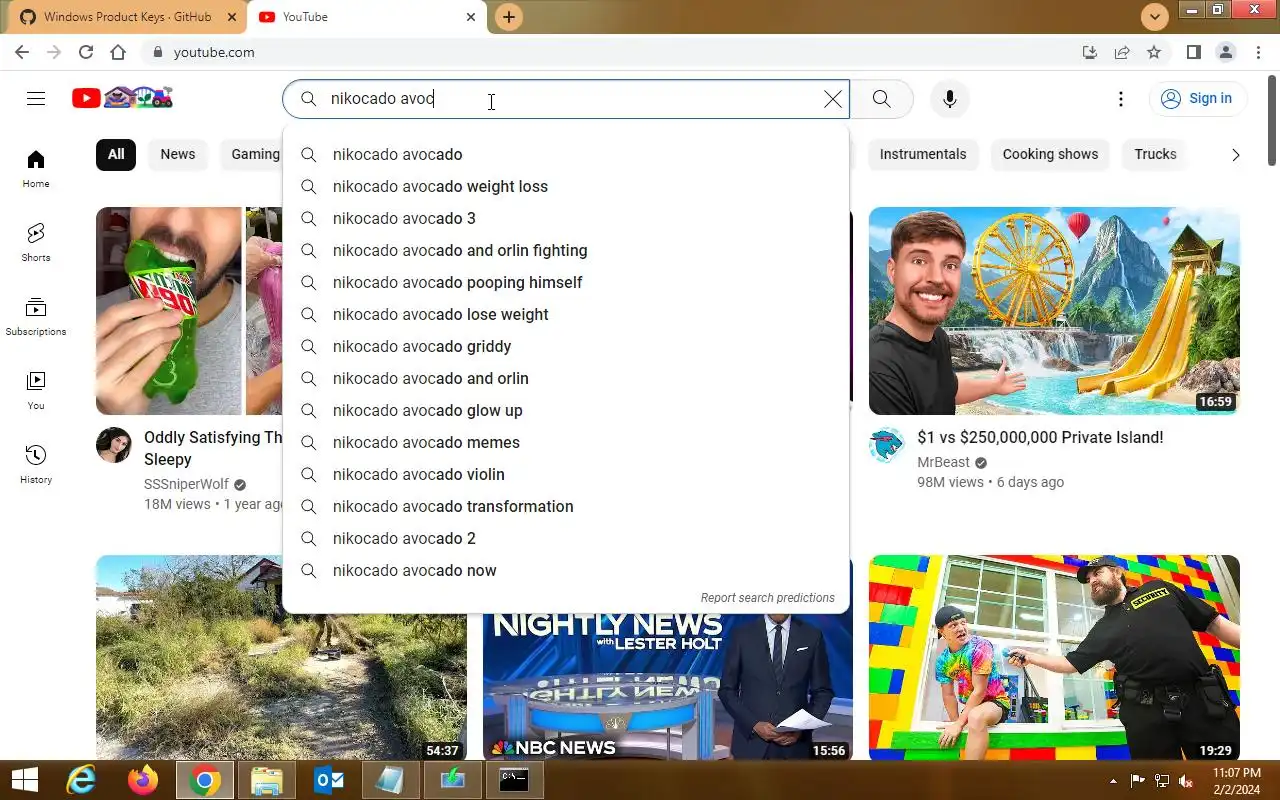The height and width of the screenshot is (800, 1280).
Task: Open File Explorer from taskbar
Action: coord(267,780)
